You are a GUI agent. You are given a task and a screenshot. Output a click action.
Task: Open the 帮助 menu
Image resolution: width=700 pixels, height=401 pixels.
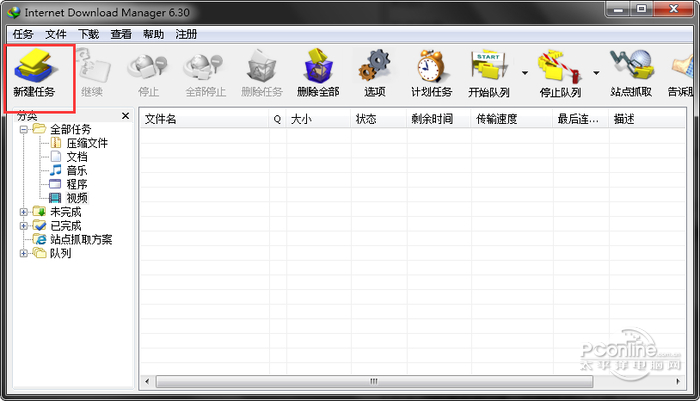click(154, 34)
